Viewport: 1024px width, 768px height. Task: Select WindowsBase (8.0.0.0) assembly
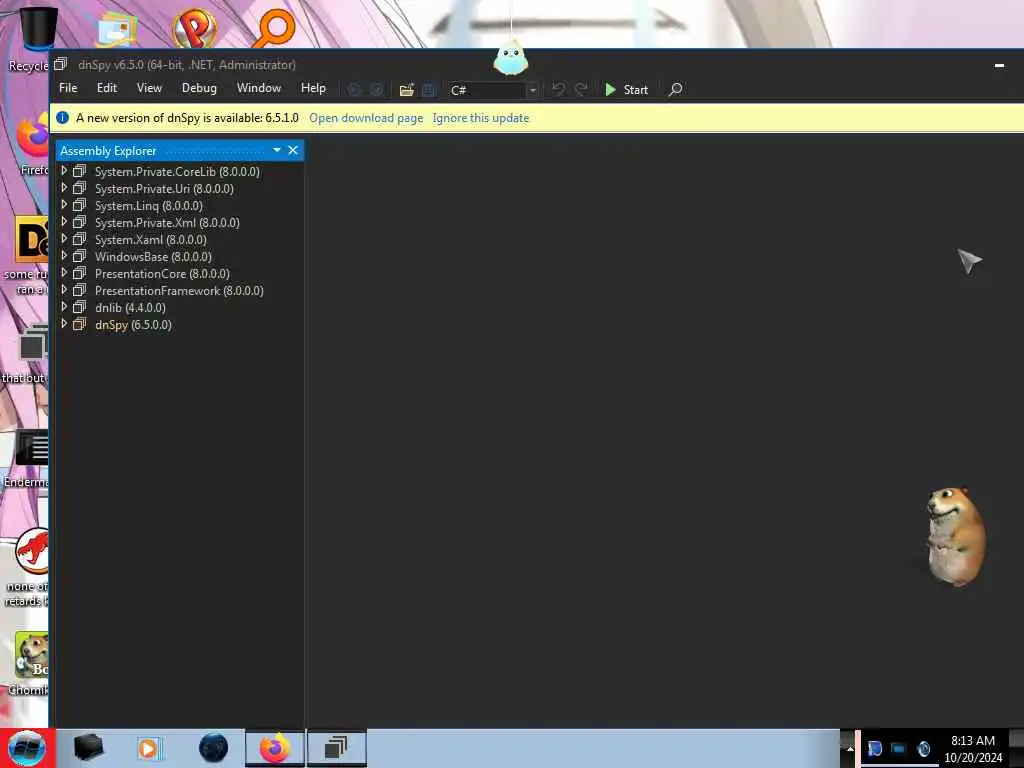[153, 257]
